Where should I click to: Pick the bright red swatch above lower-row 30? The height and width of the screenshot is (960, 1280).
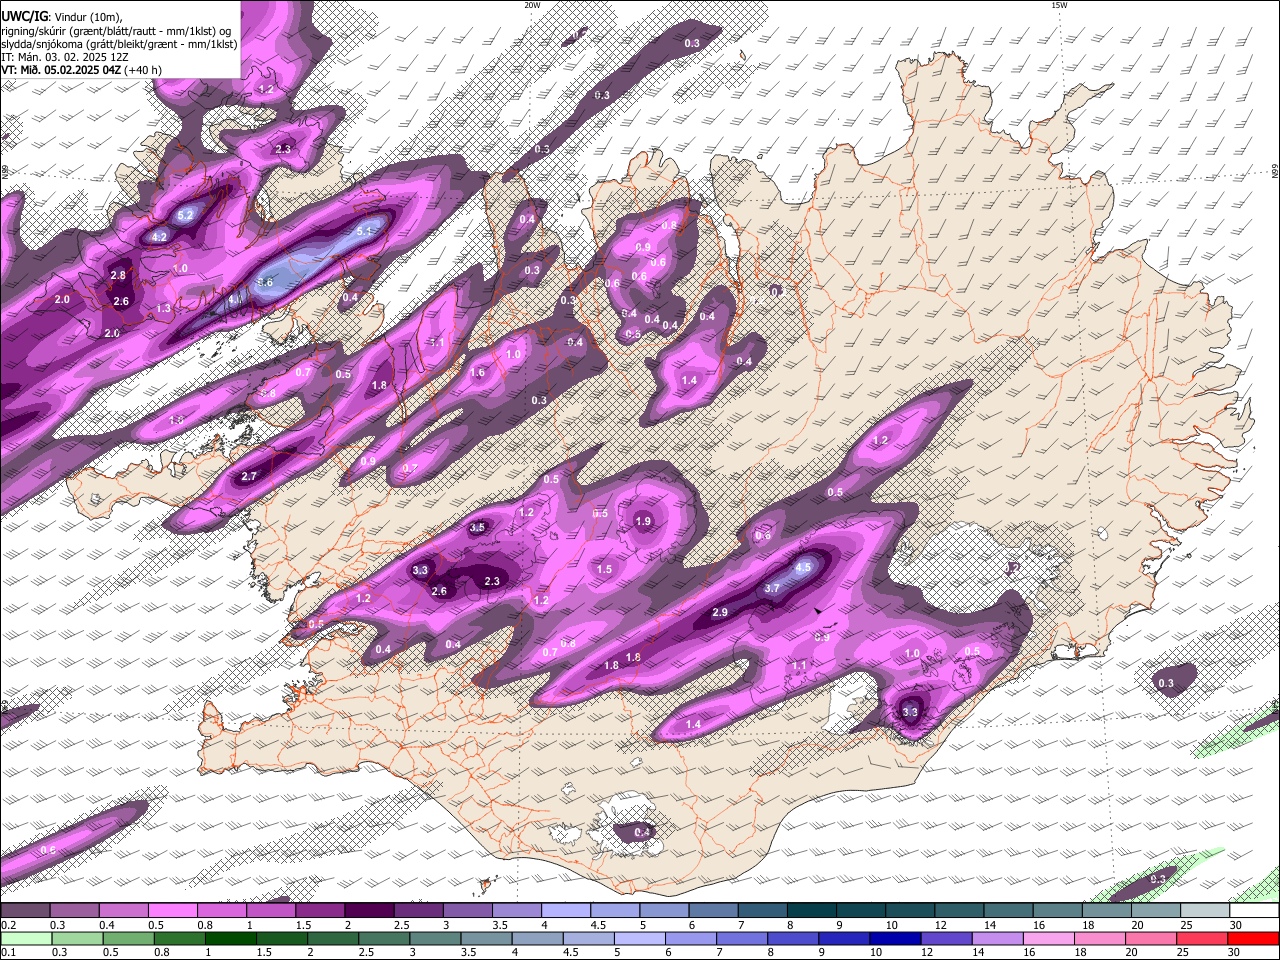(1253, 938)
